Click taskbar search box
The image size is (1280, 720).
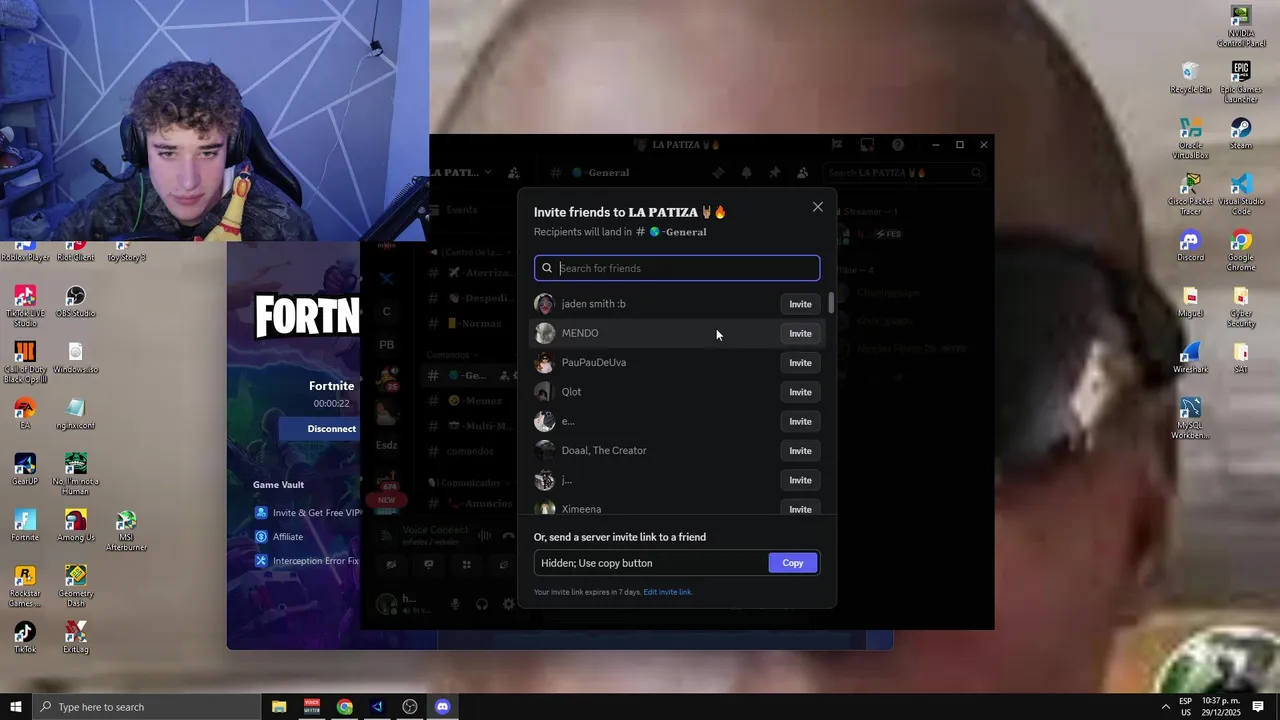(146, 707)
